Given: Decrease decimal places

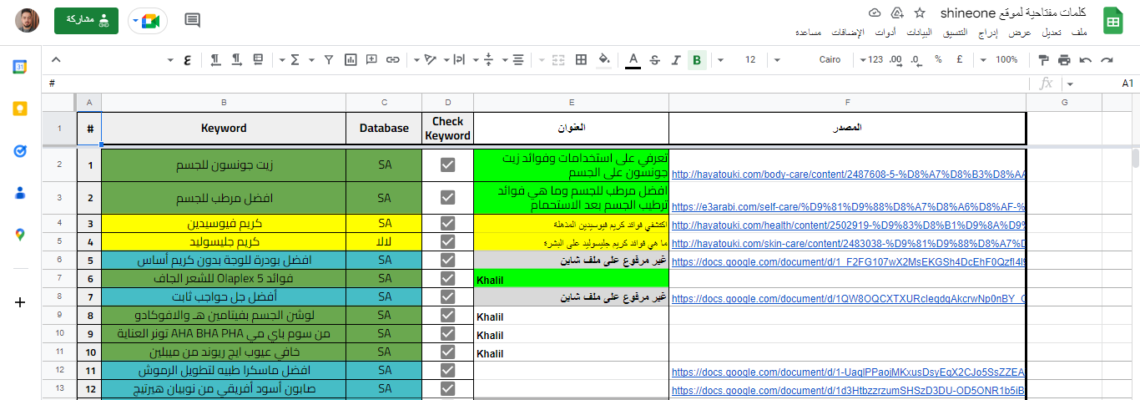Looking at the screenshot, I should click(915, 60).
